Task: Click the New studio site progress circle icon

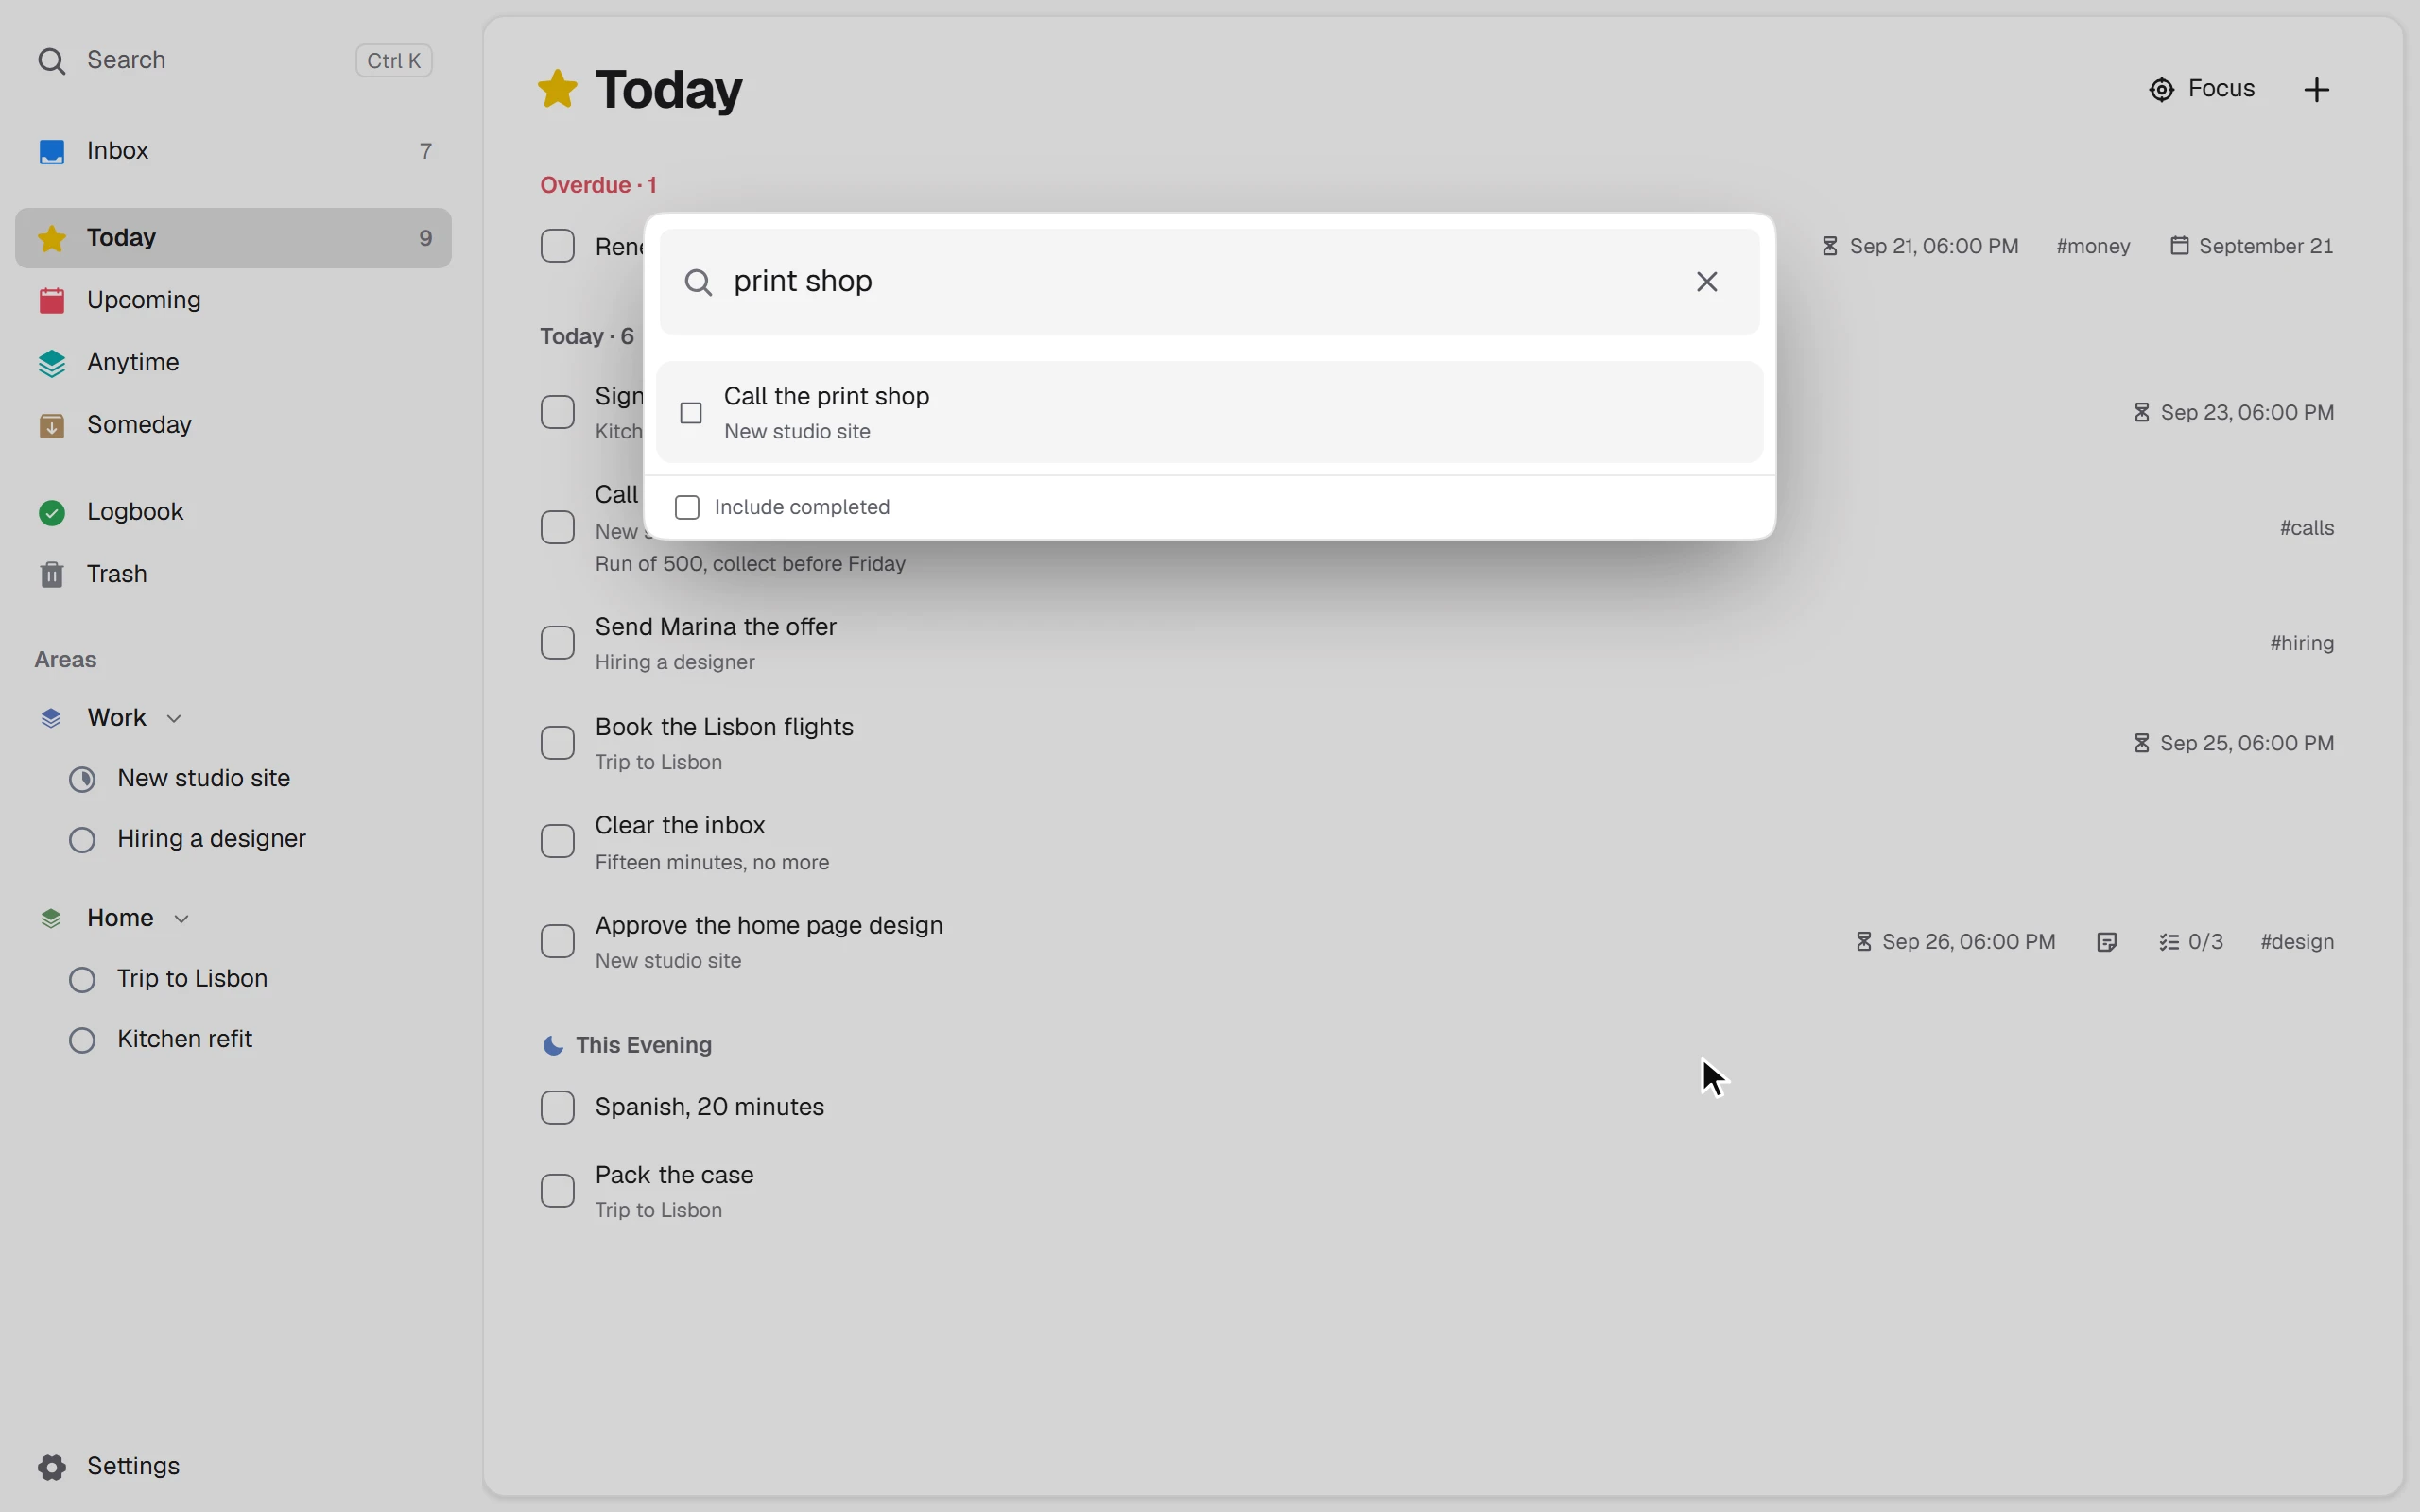Action: point(82,780)
